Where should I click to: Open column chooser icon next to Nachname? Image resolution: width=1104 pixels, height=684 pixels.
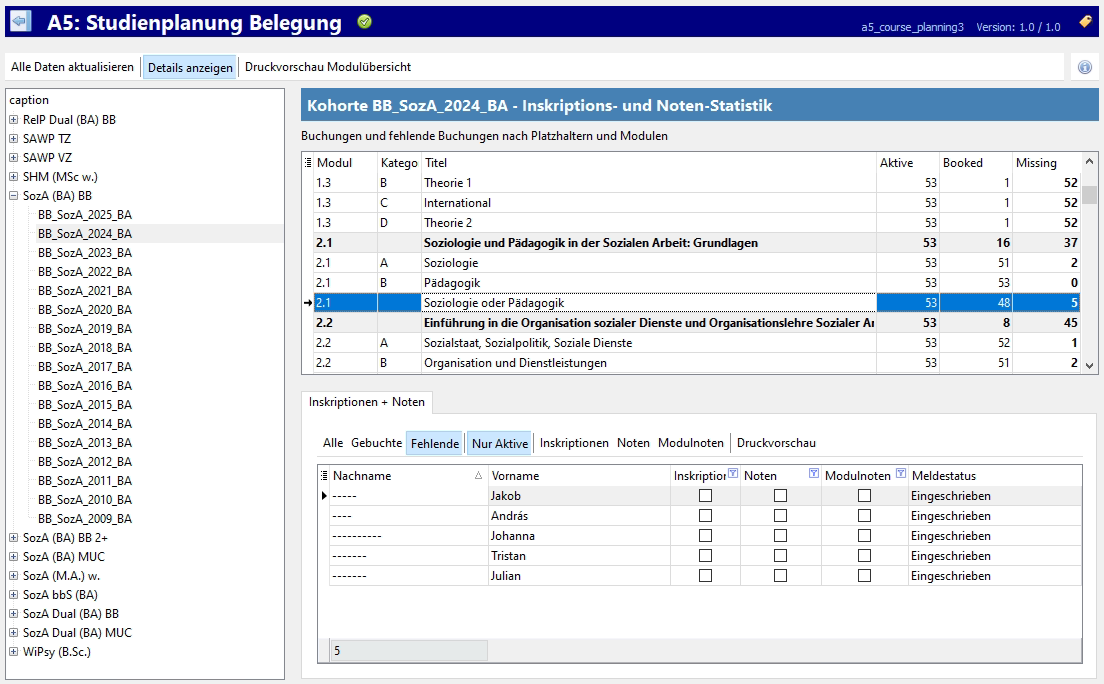pyautogui.click(x=324, y=476)
